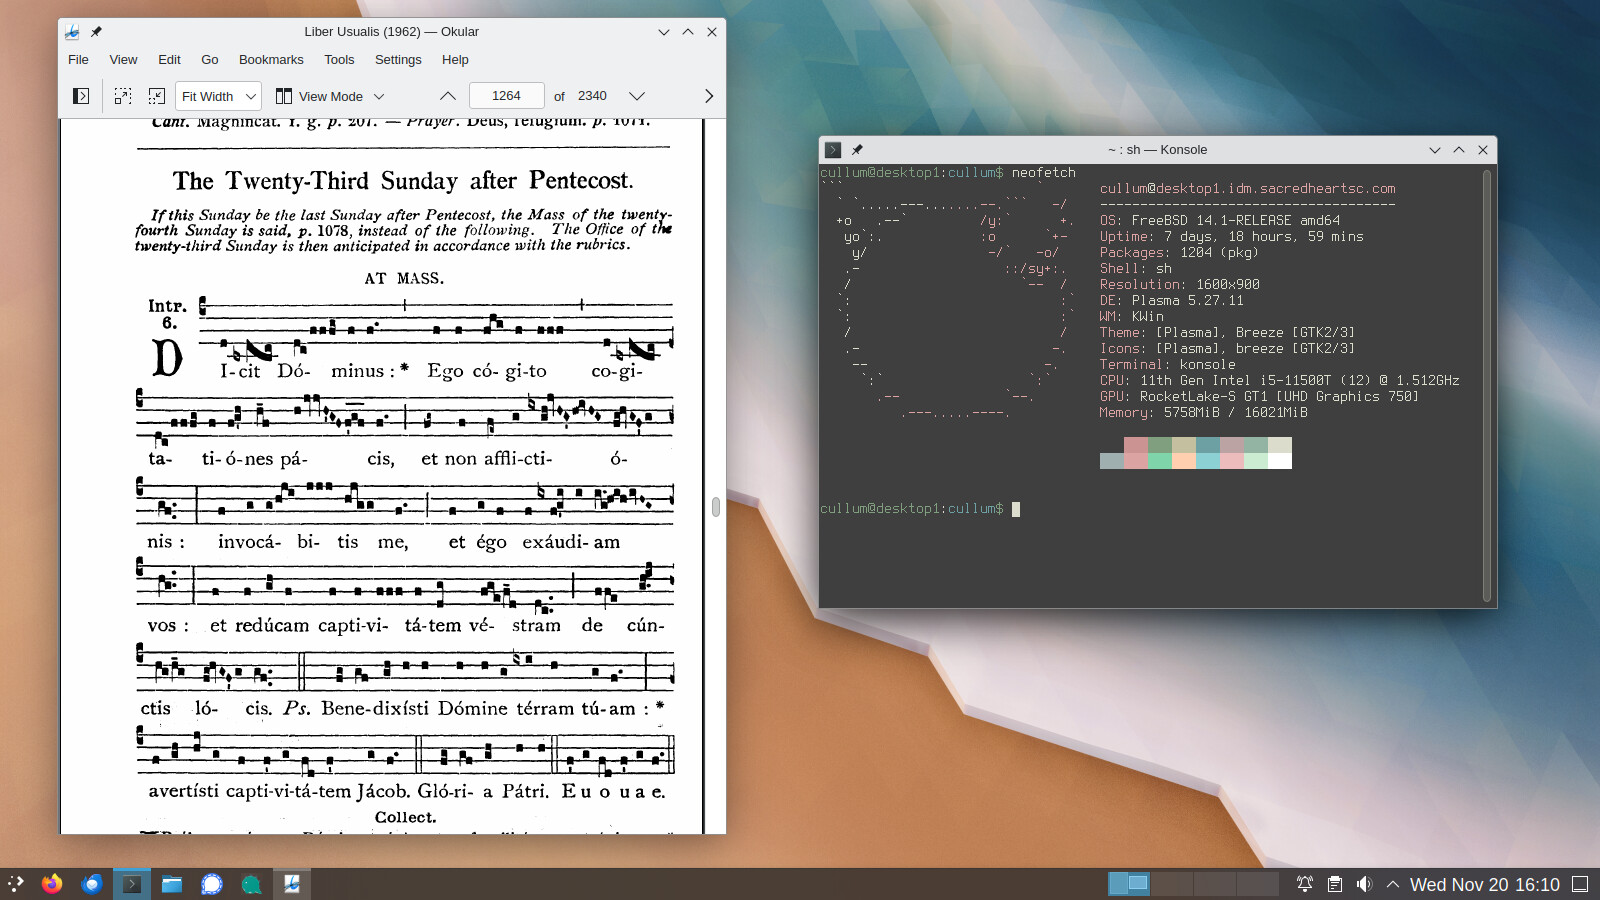
Task: Open notifications bell in system tray
Action: click(x=1305, y=884)
